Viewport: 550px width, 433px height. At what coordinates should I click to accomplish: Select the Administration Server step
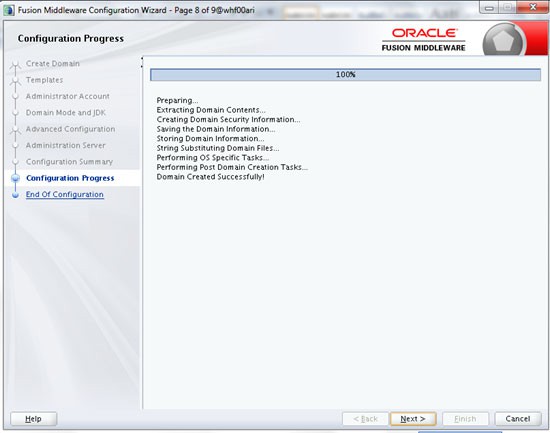point(66,145)
